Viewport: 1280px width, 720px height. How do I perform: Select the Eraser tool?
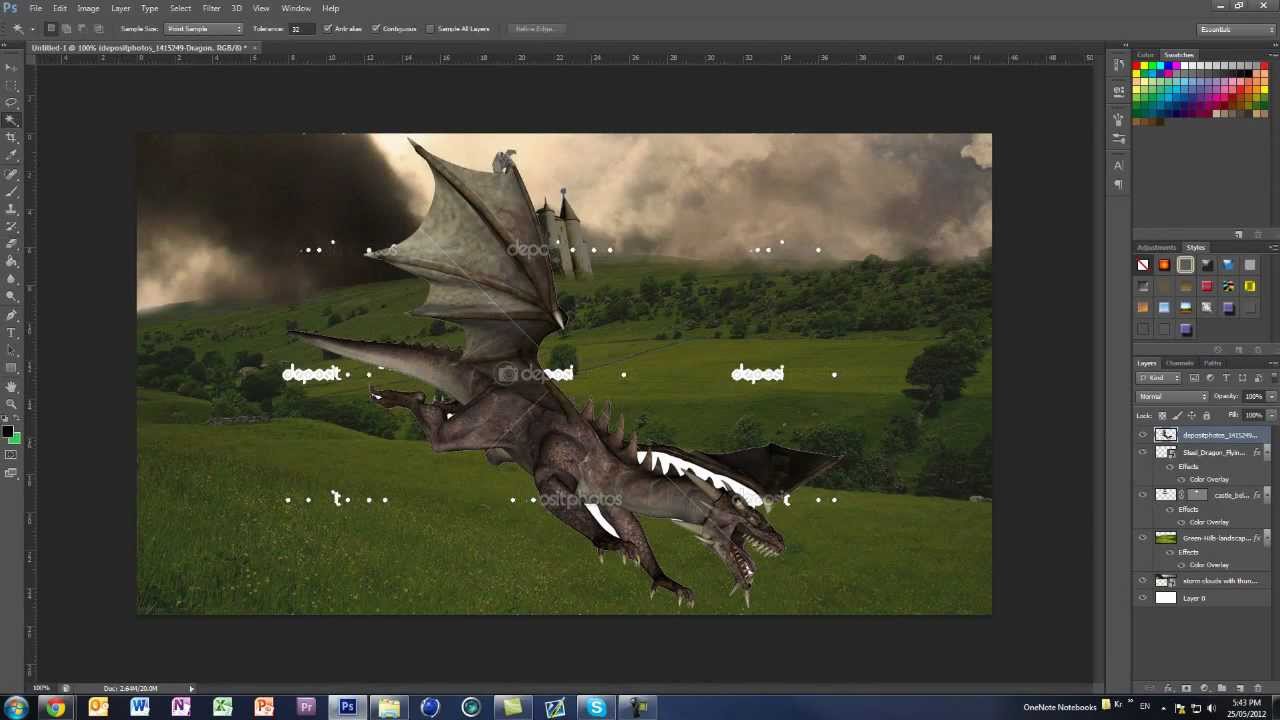(11, 244)
